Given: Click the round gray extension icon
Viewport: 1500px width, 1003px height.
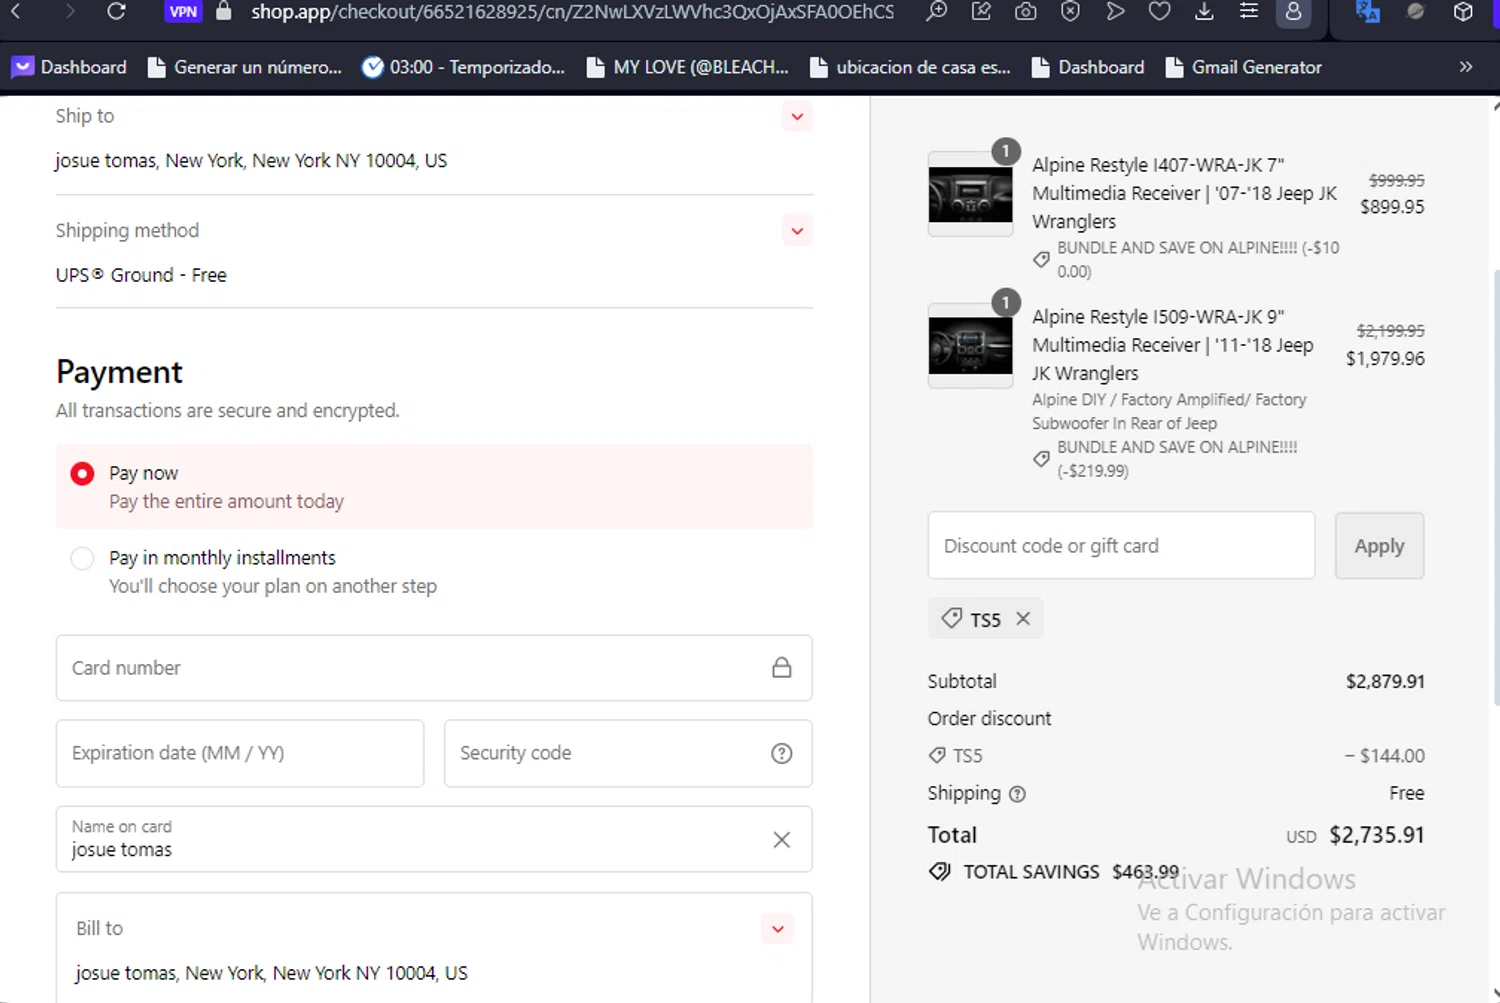Looking at the screenshot, I should click(1415, 12).
